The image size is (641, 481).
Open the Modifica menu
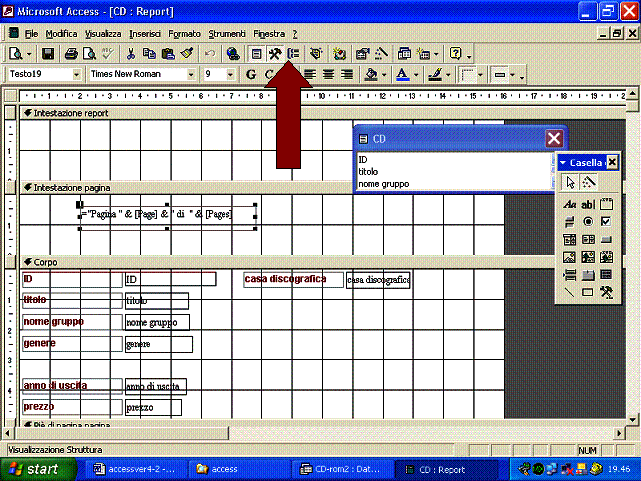click(x=61, y=34)
